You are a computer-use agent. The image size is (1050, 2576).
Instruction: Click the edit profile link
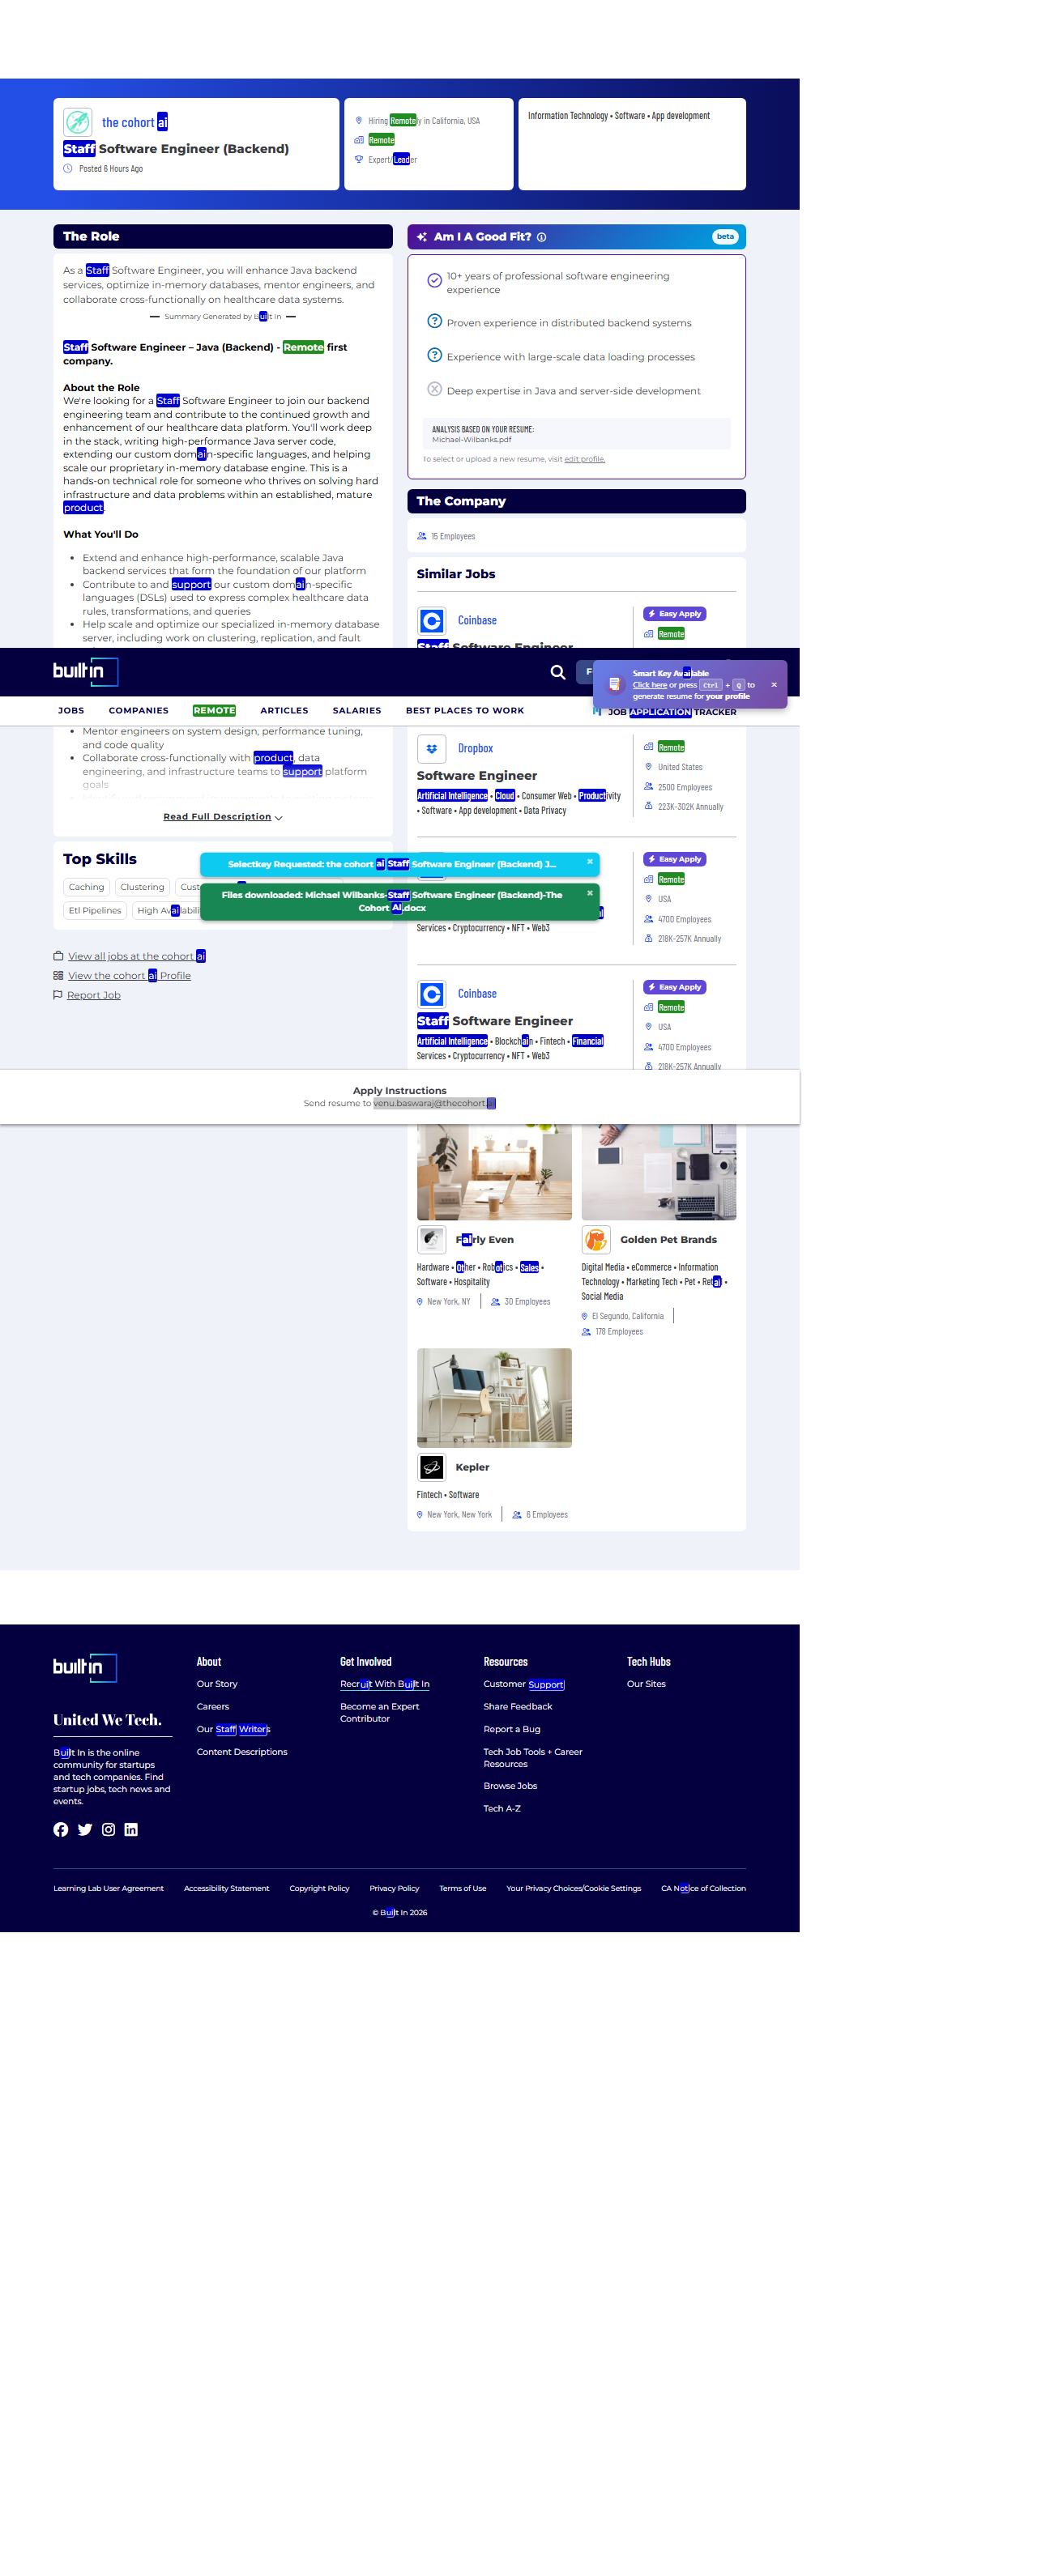[584, 459]
